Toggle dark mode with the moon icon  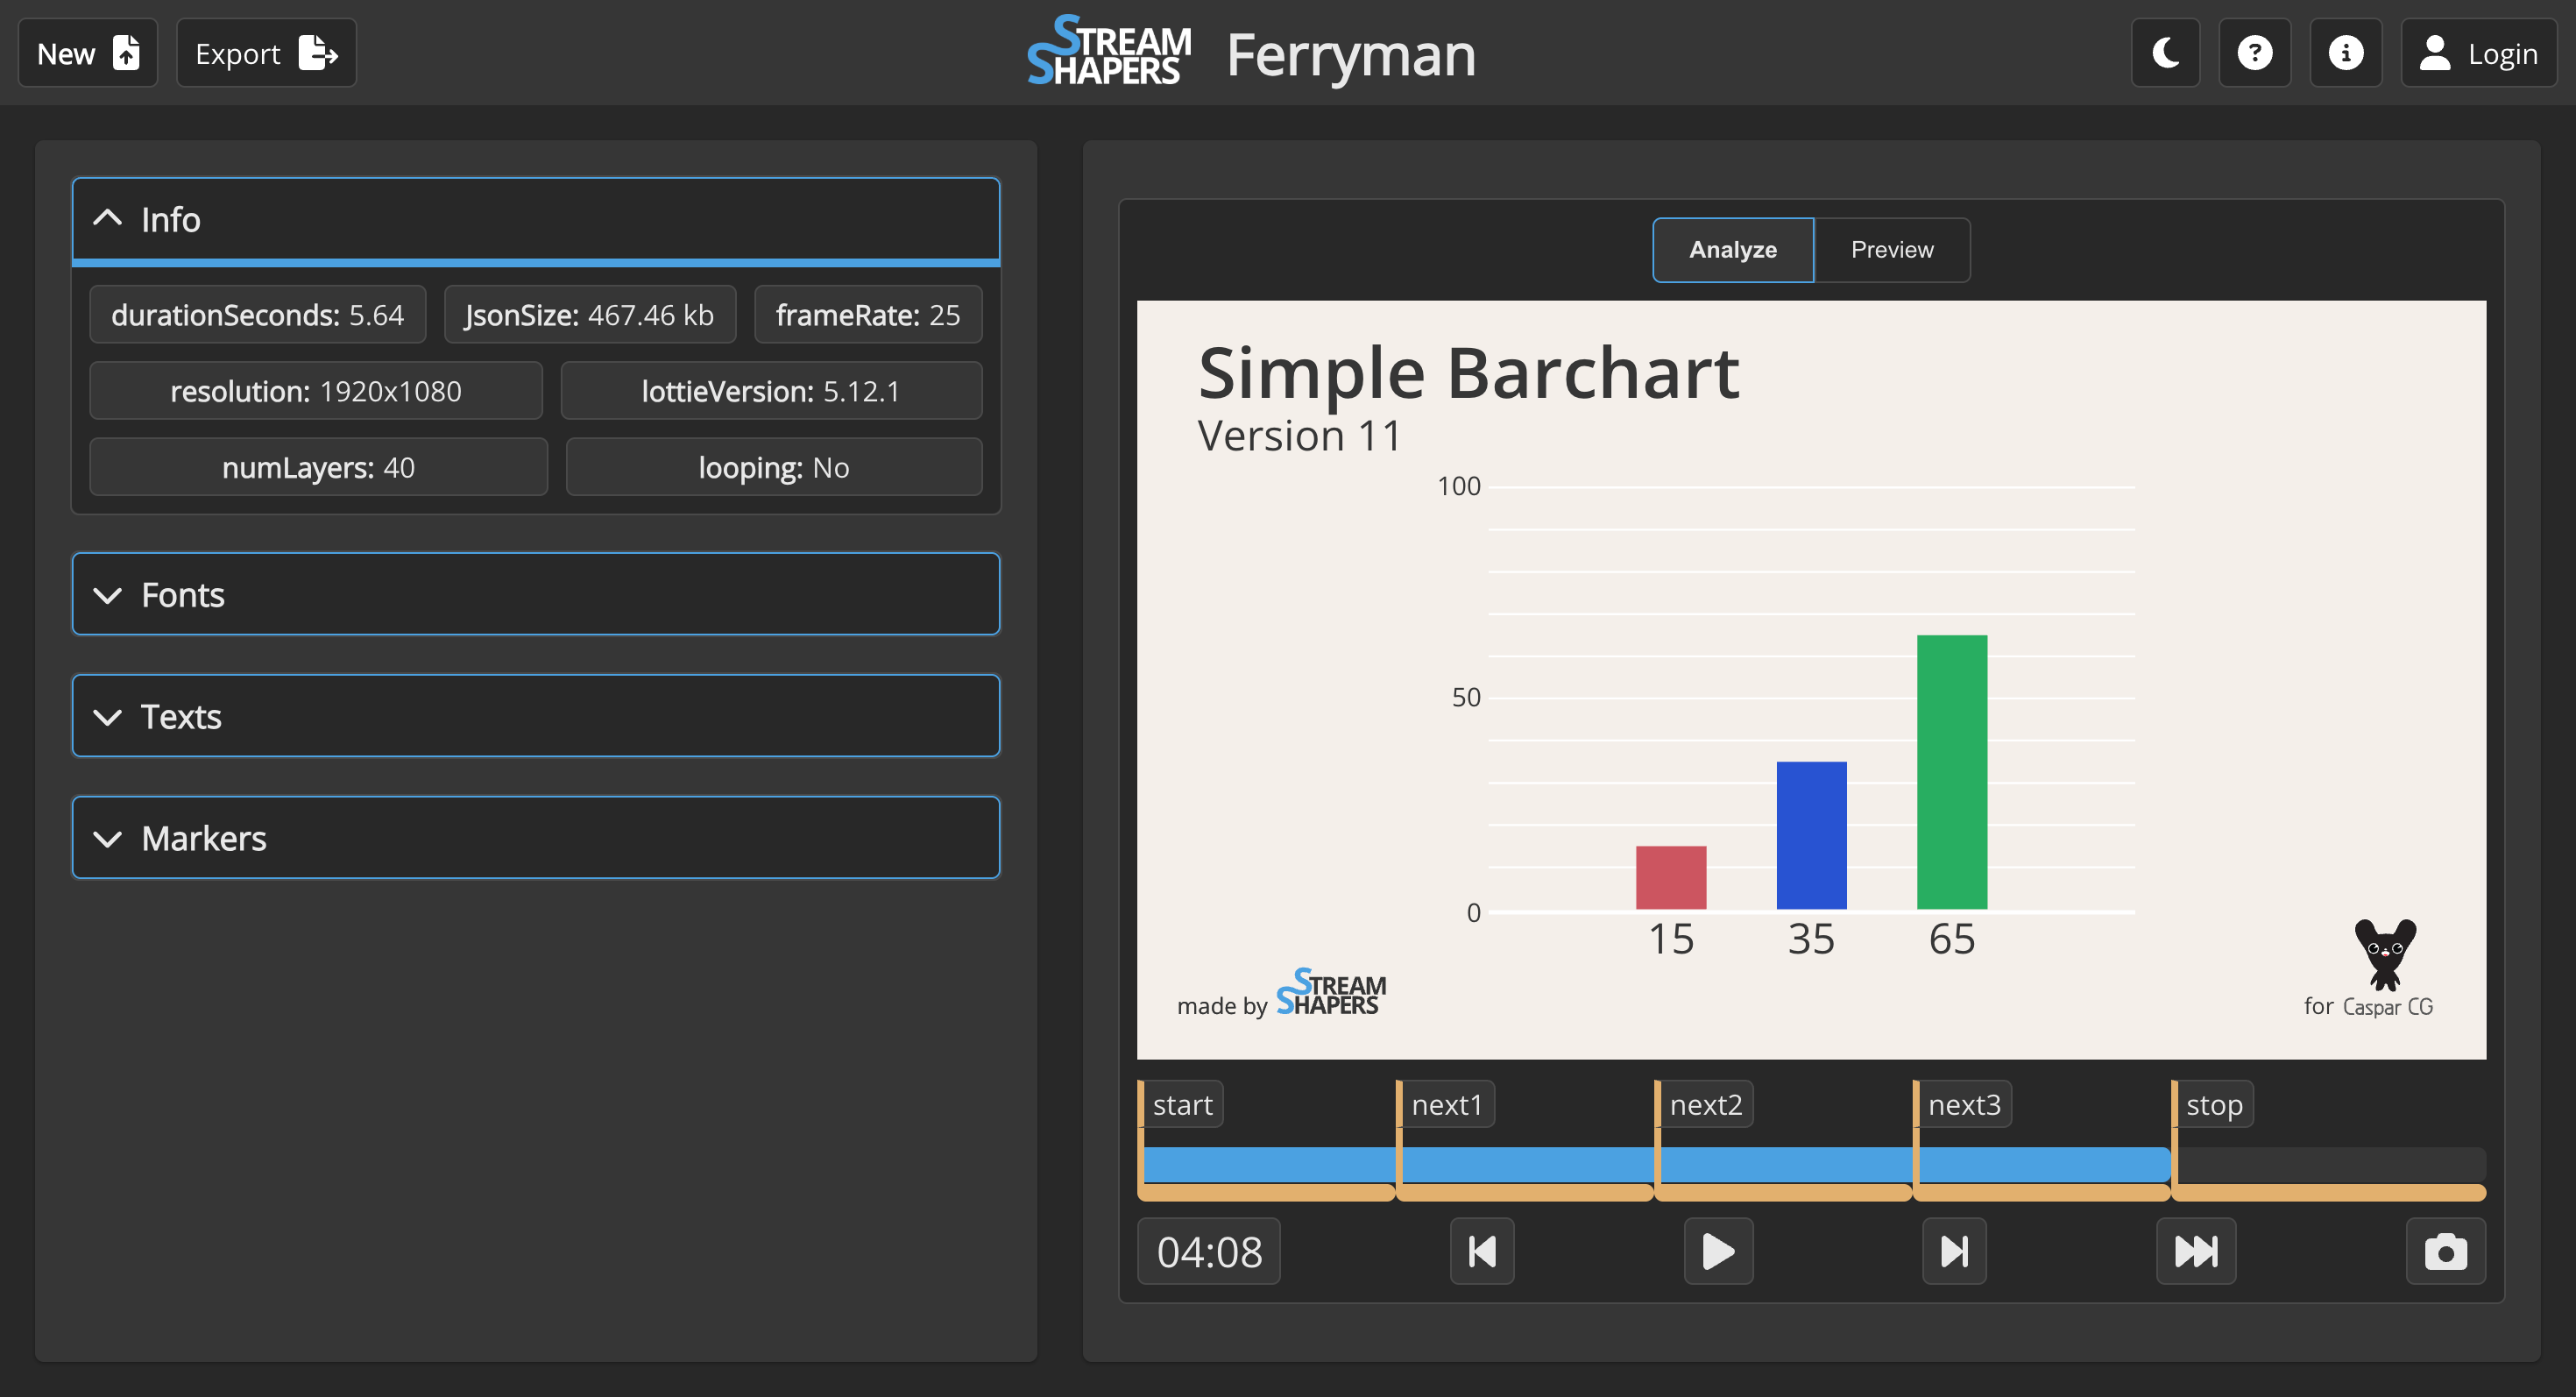click(2165, 53)
